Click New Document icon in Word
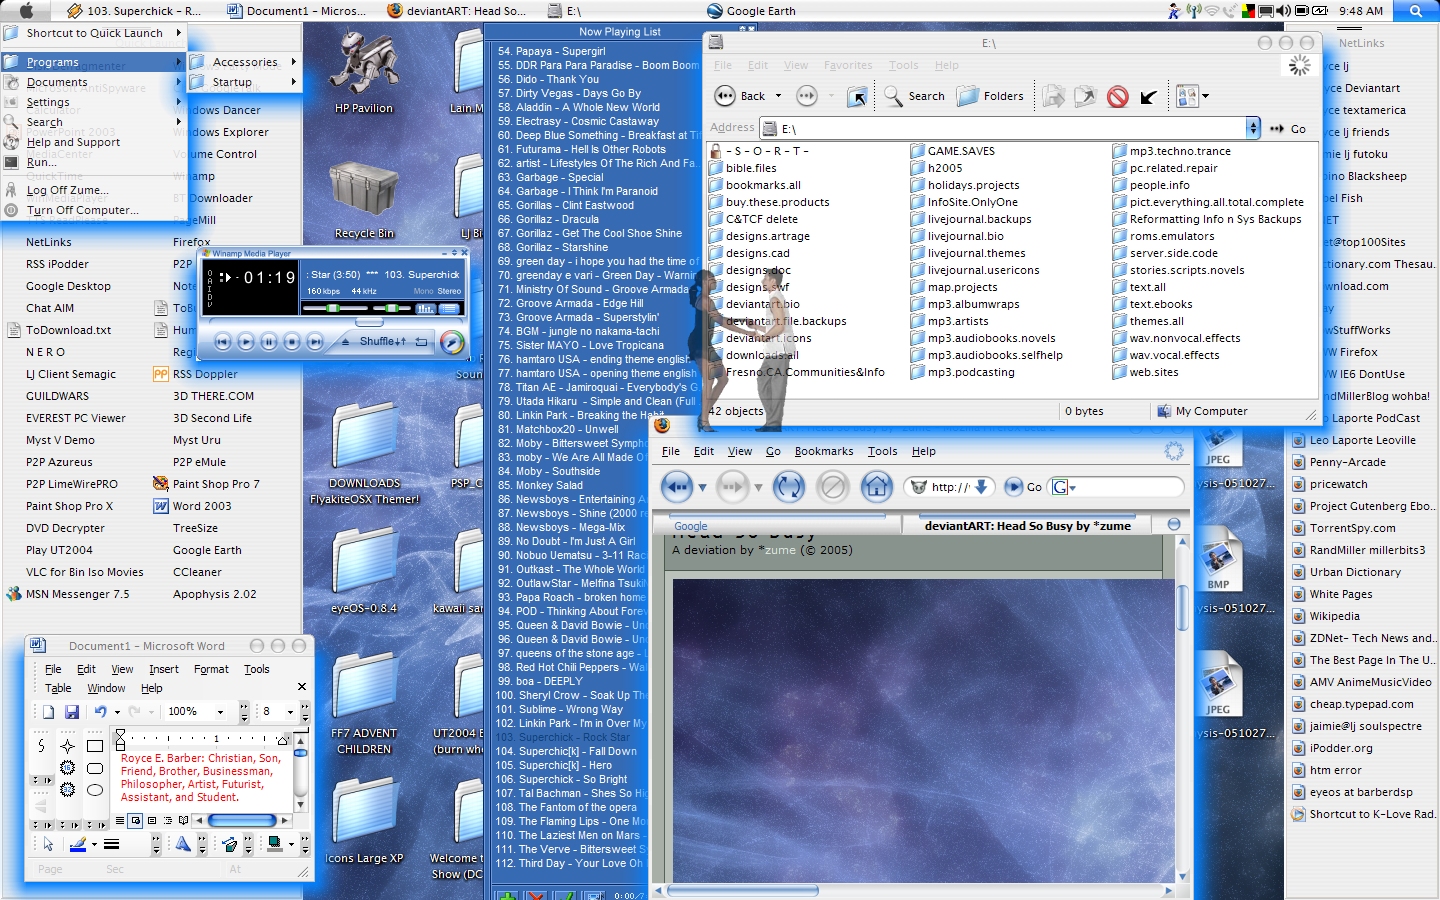The image size is (1440, 900). coord(49,711)
